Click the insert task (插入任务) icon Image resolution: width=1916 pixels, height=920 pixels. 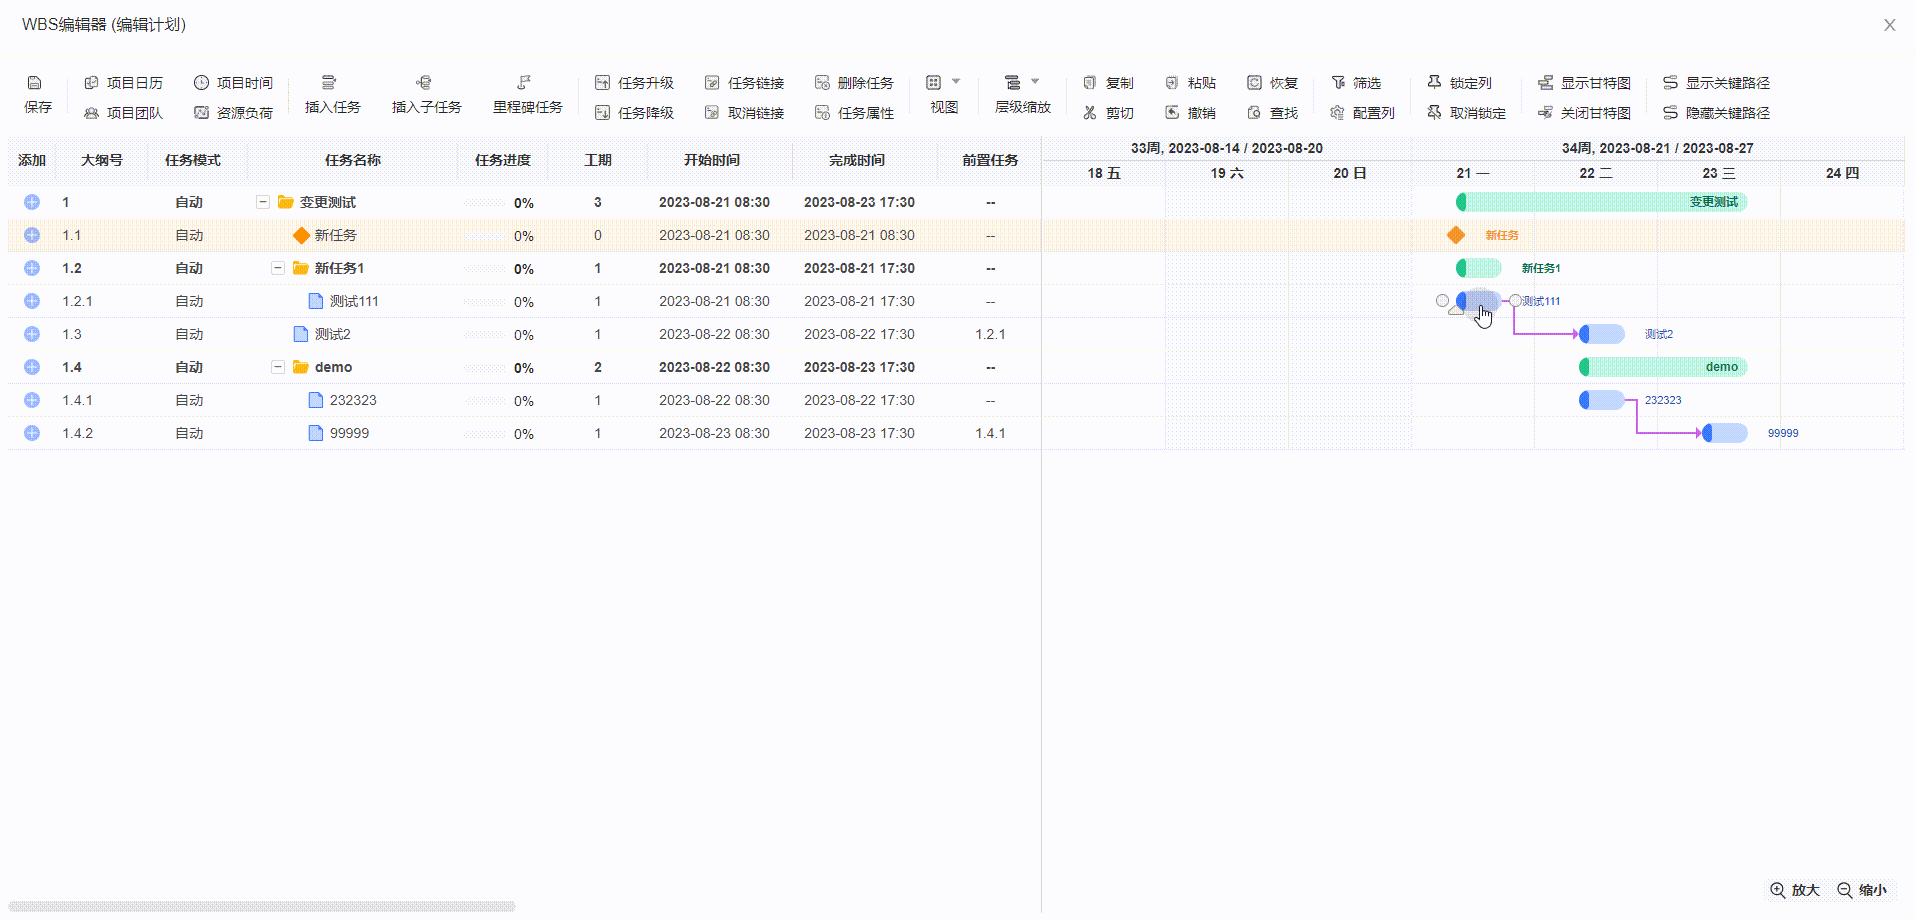329,83
